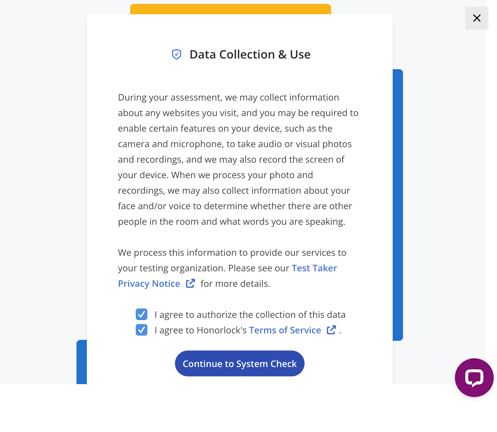Uncheck the authorize data collection checkbox
This screenshot has width=497, height=432.
[141, 314]
